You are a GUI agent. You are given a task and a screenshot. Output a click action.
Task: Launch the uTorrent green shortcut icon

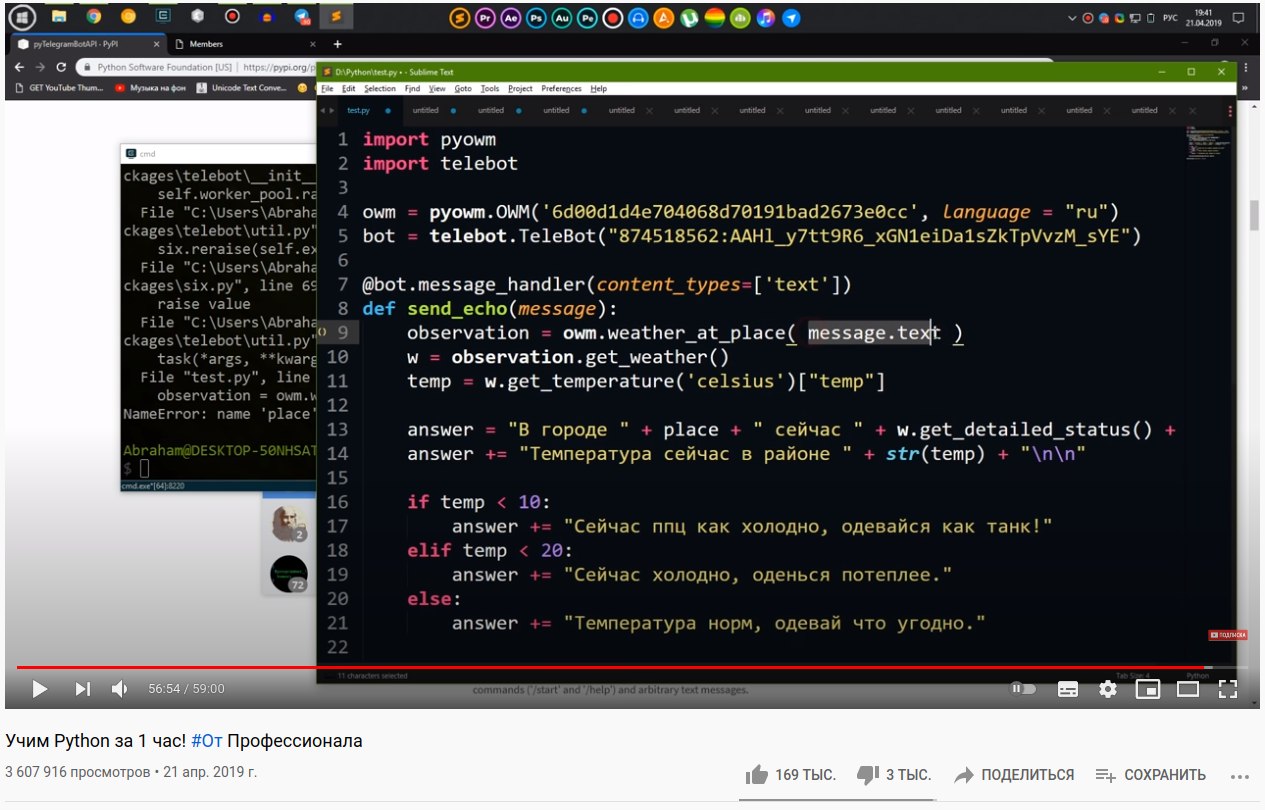click(689, 17)
